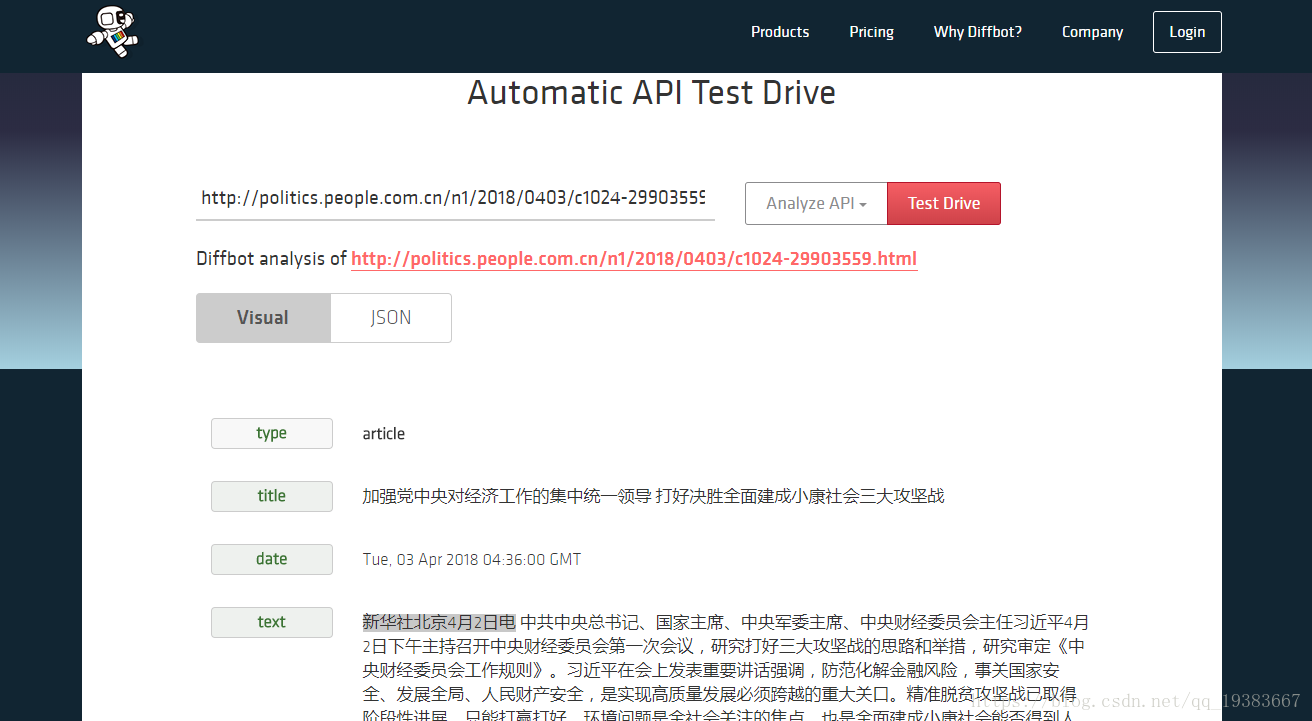This screenshot has height=721, width=1312.
Task: Click the type field label
Action: [x=272, y=433]
